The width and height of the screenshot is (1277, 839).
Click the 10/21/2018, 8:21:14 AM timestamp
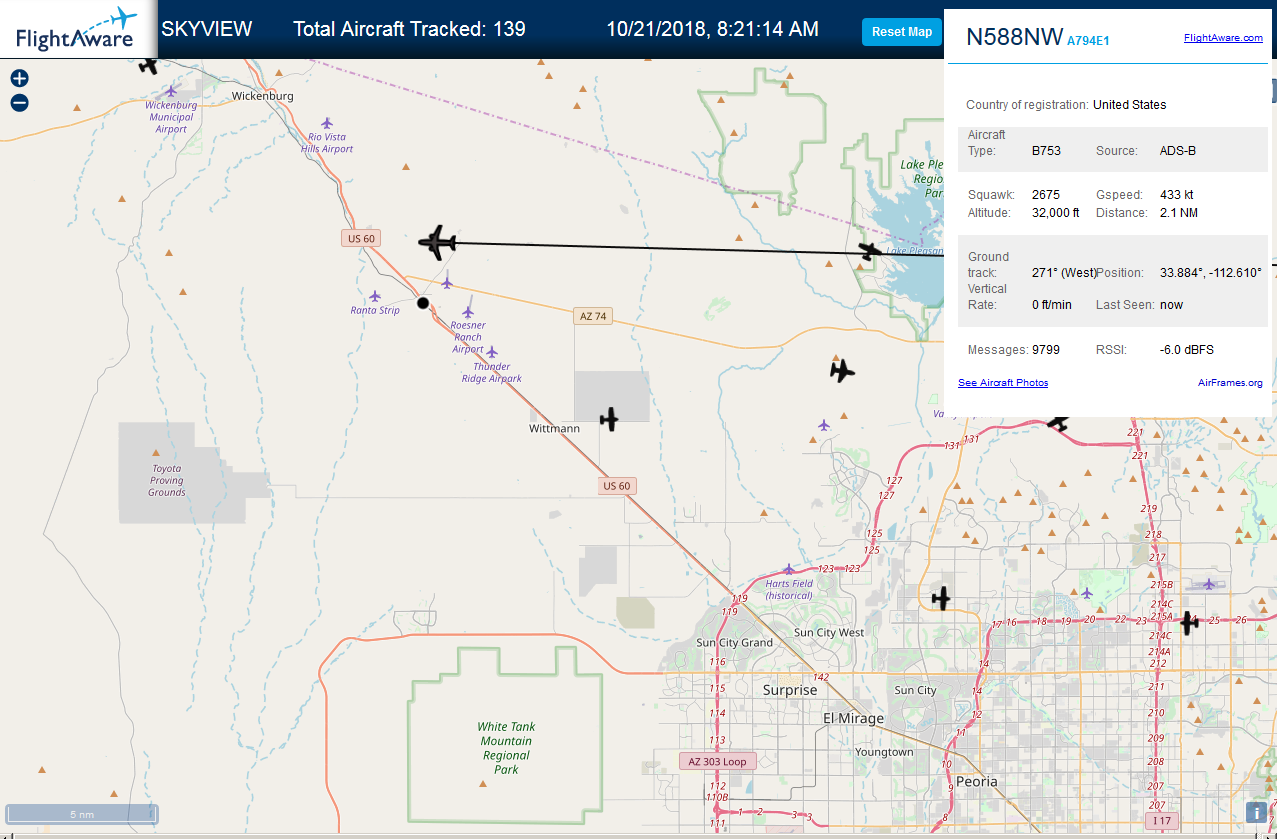[713, 29]
